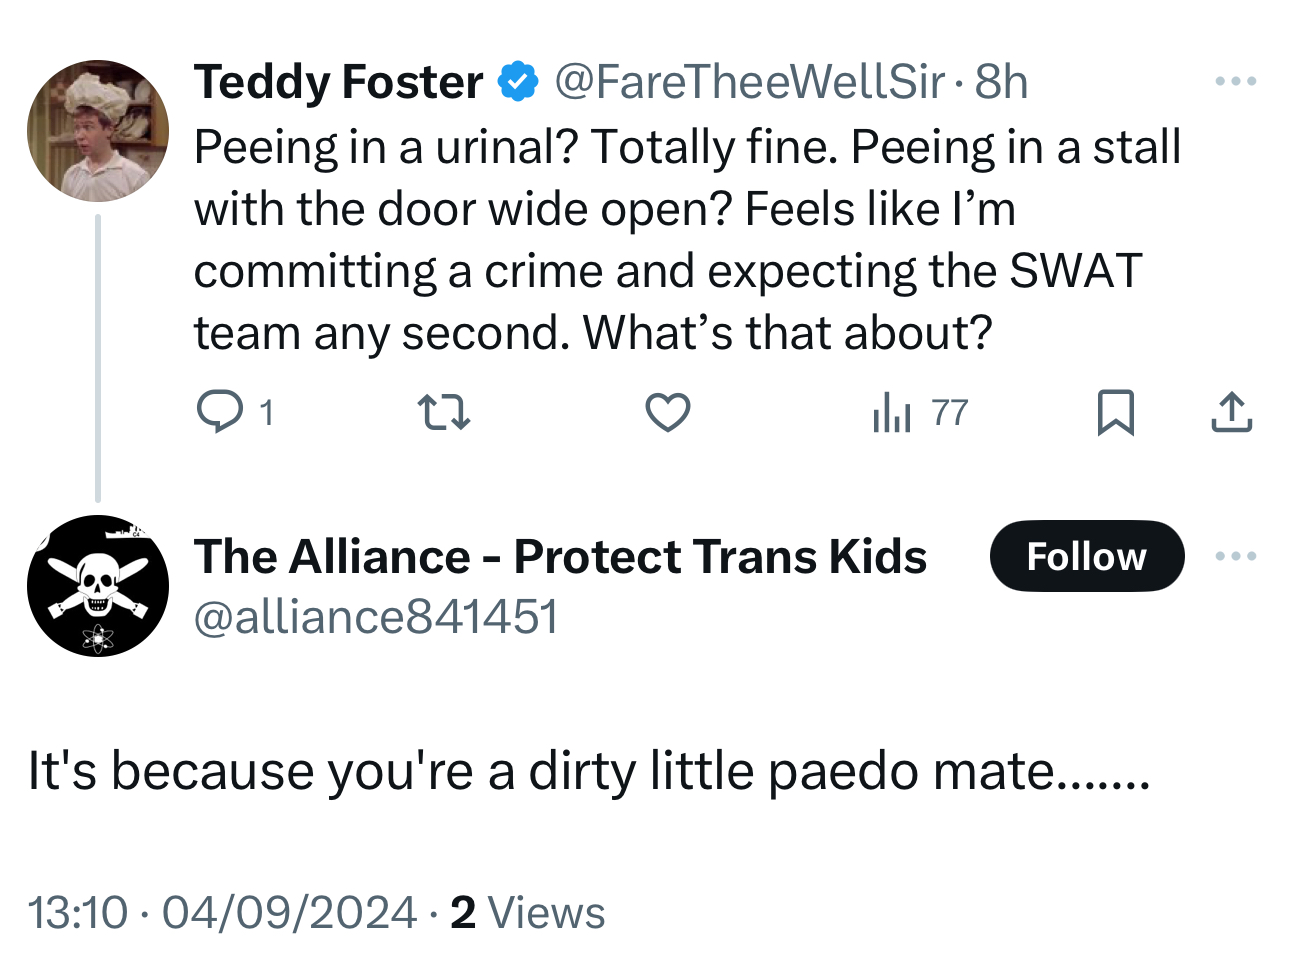Click the 13:10 · 04/09/2024 timestamp

click(x=222, y=912)
